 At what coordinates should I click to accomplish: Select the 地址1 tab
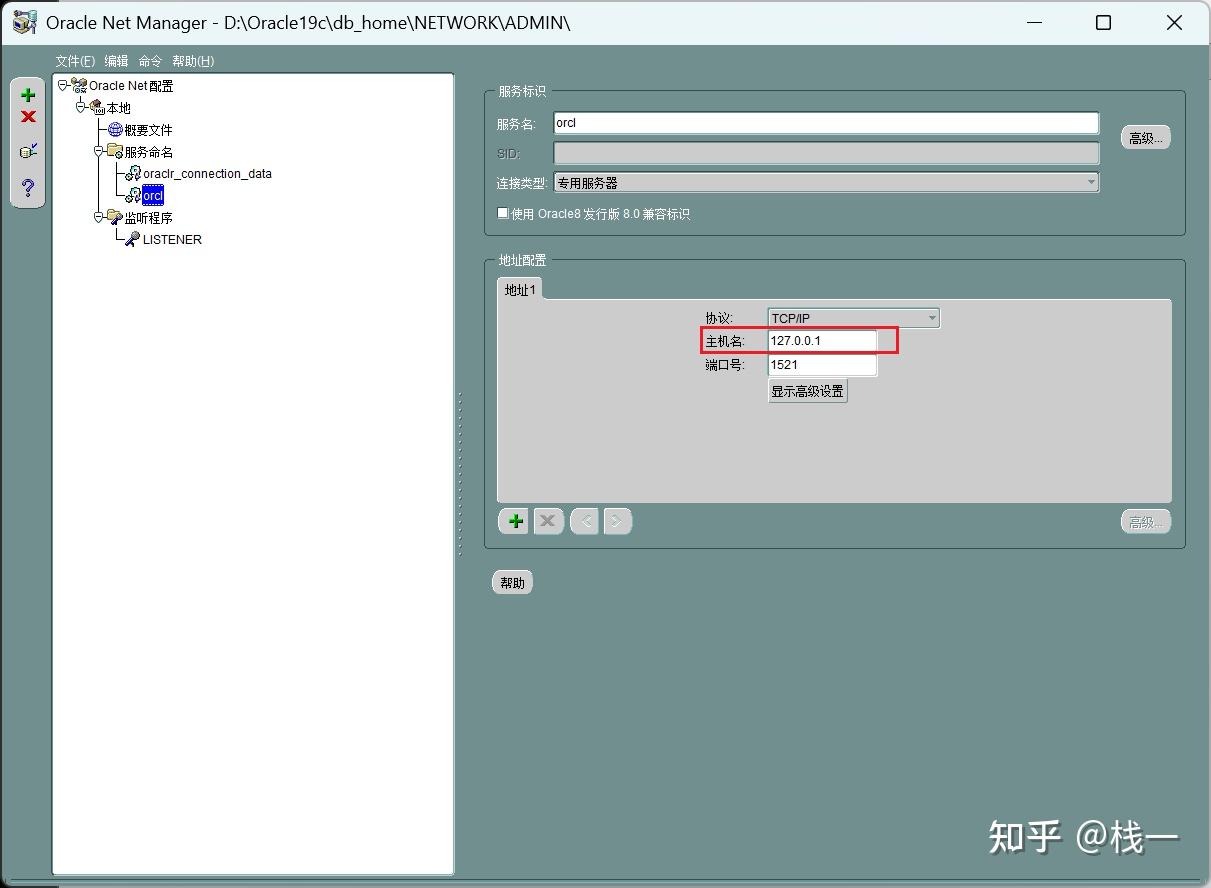(521, 290)
